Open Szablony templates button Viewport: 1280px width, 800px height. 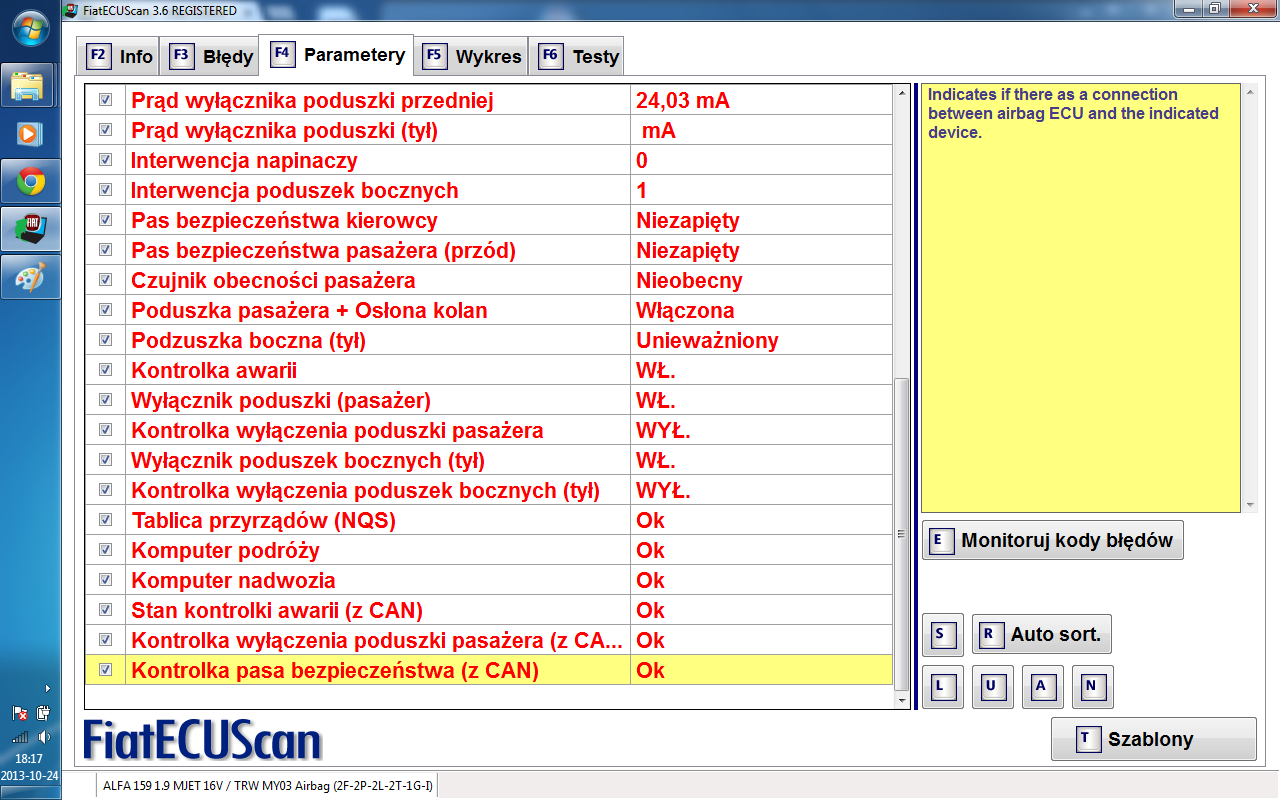click(x=1152, y=740)
